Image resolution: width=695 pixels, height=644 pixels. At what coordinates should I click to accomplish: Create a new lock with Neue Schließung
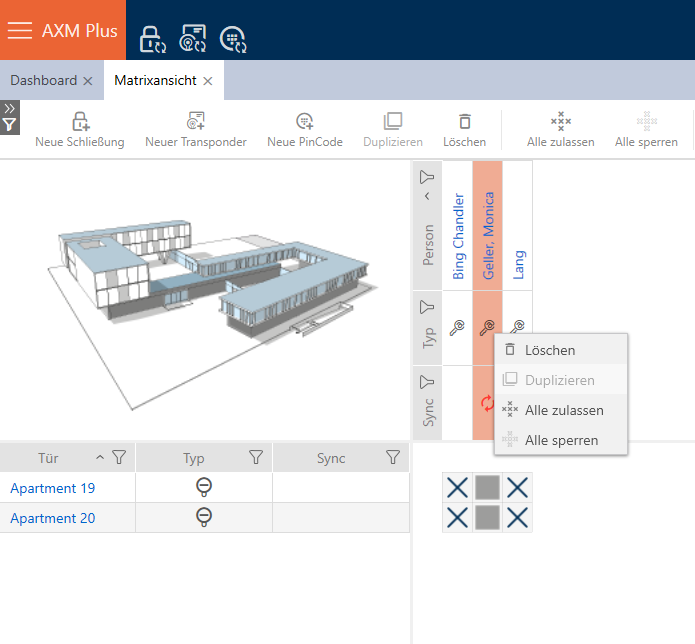point(80,130)
